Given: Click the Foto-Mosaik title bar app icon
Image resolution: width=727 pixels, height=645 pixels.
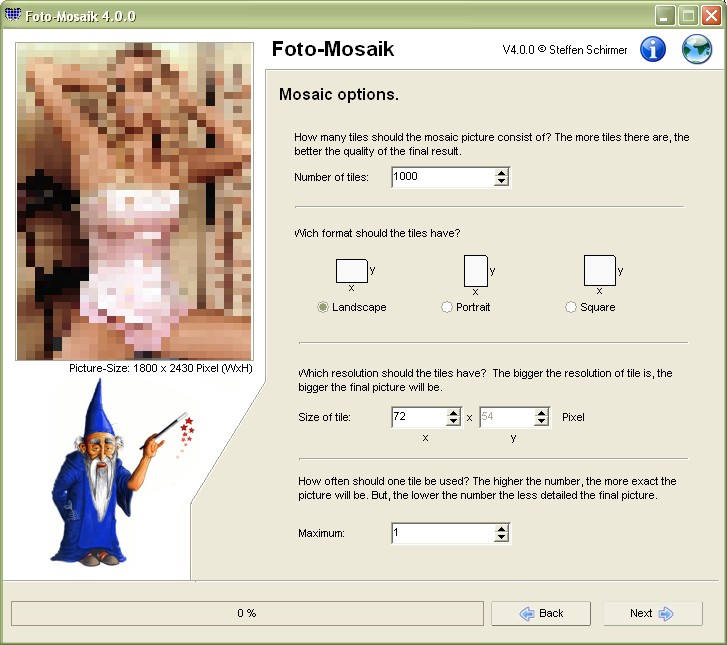Looking at the screenshot, I should [13, 15].
